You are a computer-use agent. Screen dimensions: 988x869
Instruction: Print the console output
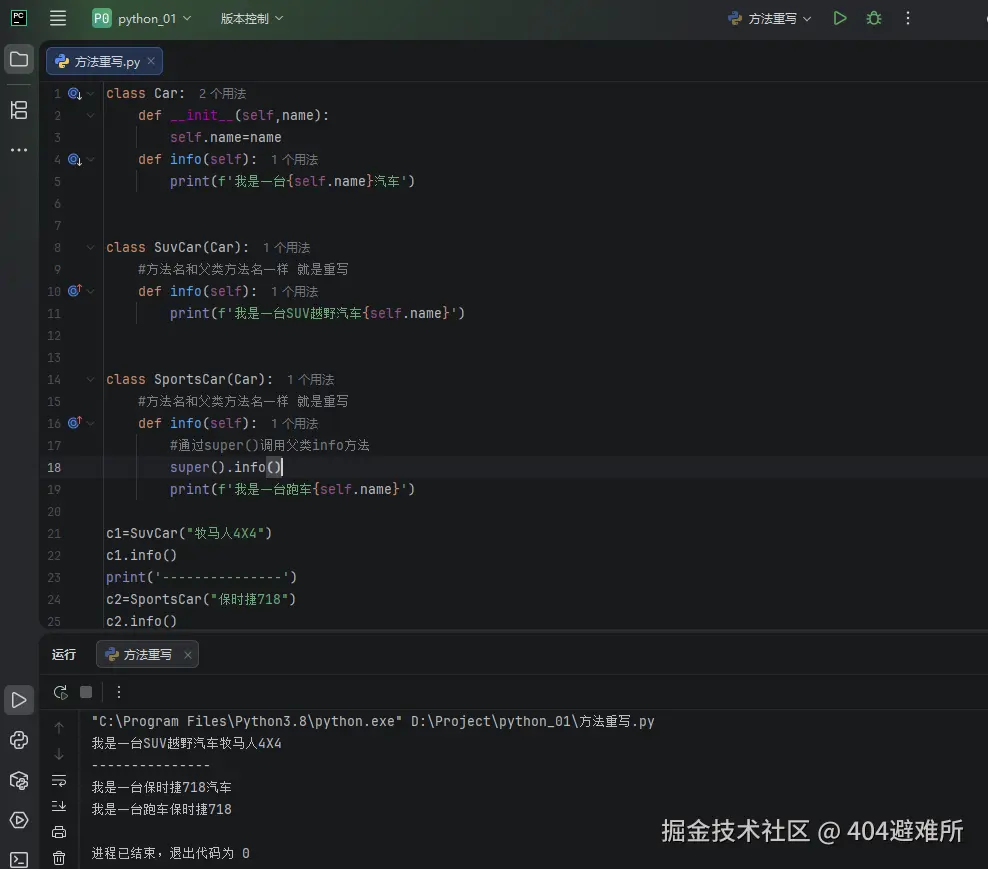(59, 832)
